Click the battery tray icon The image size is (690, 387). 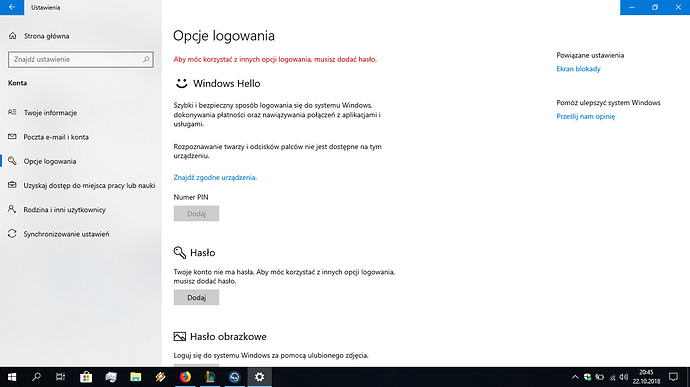(599, 377)
